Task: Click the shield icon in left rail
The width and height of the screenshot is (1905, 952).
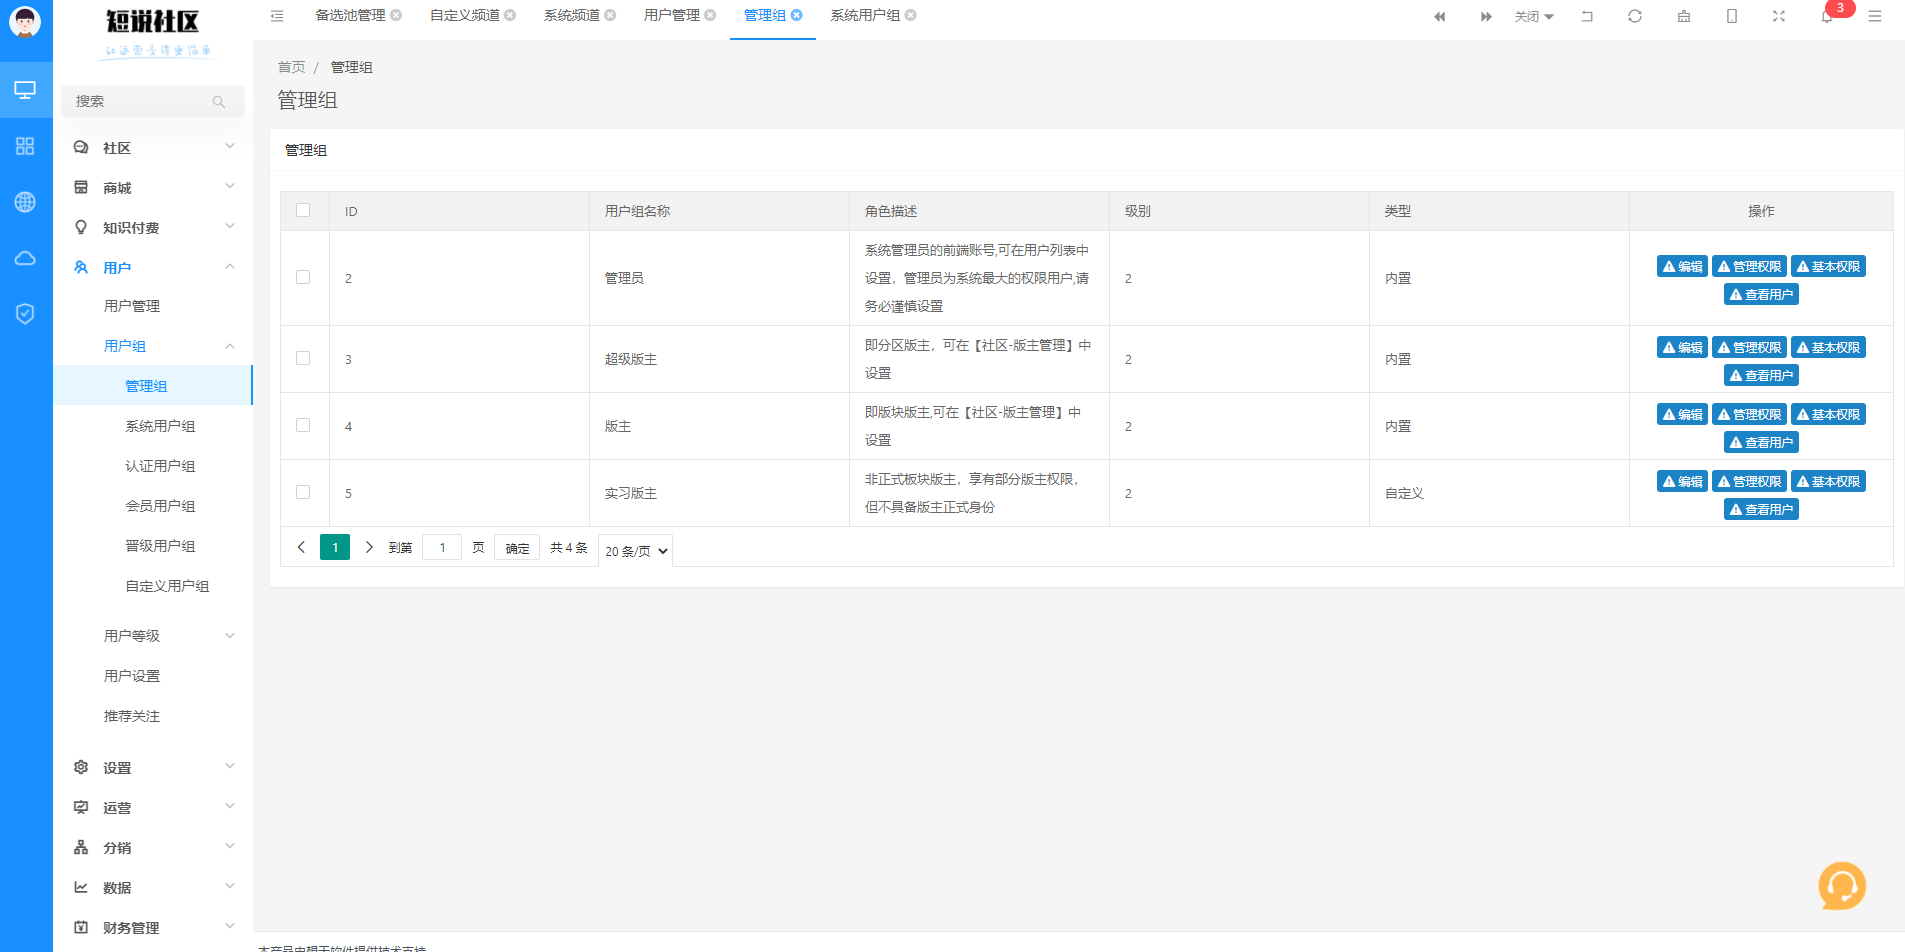Action: 25,314
